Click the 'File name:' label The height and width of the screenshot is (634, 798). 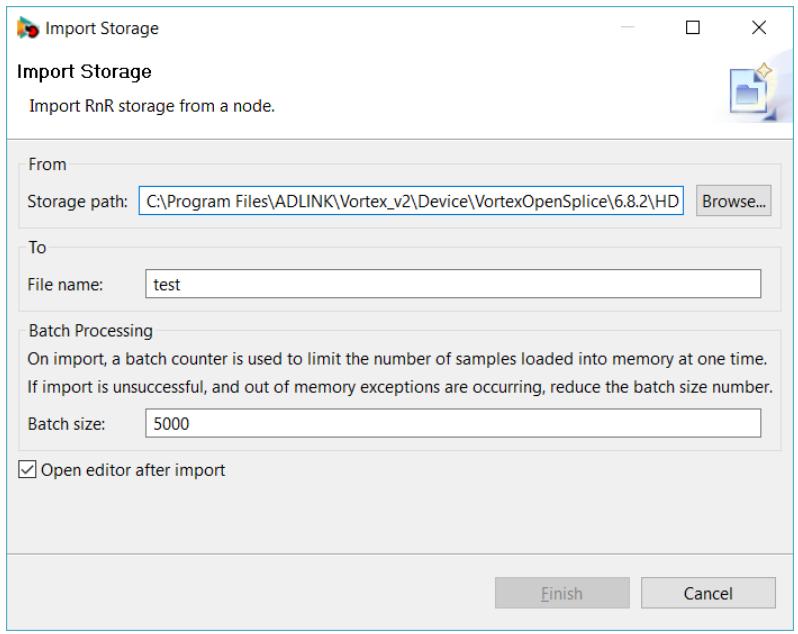pyautogui.click(x=65, y=284)
